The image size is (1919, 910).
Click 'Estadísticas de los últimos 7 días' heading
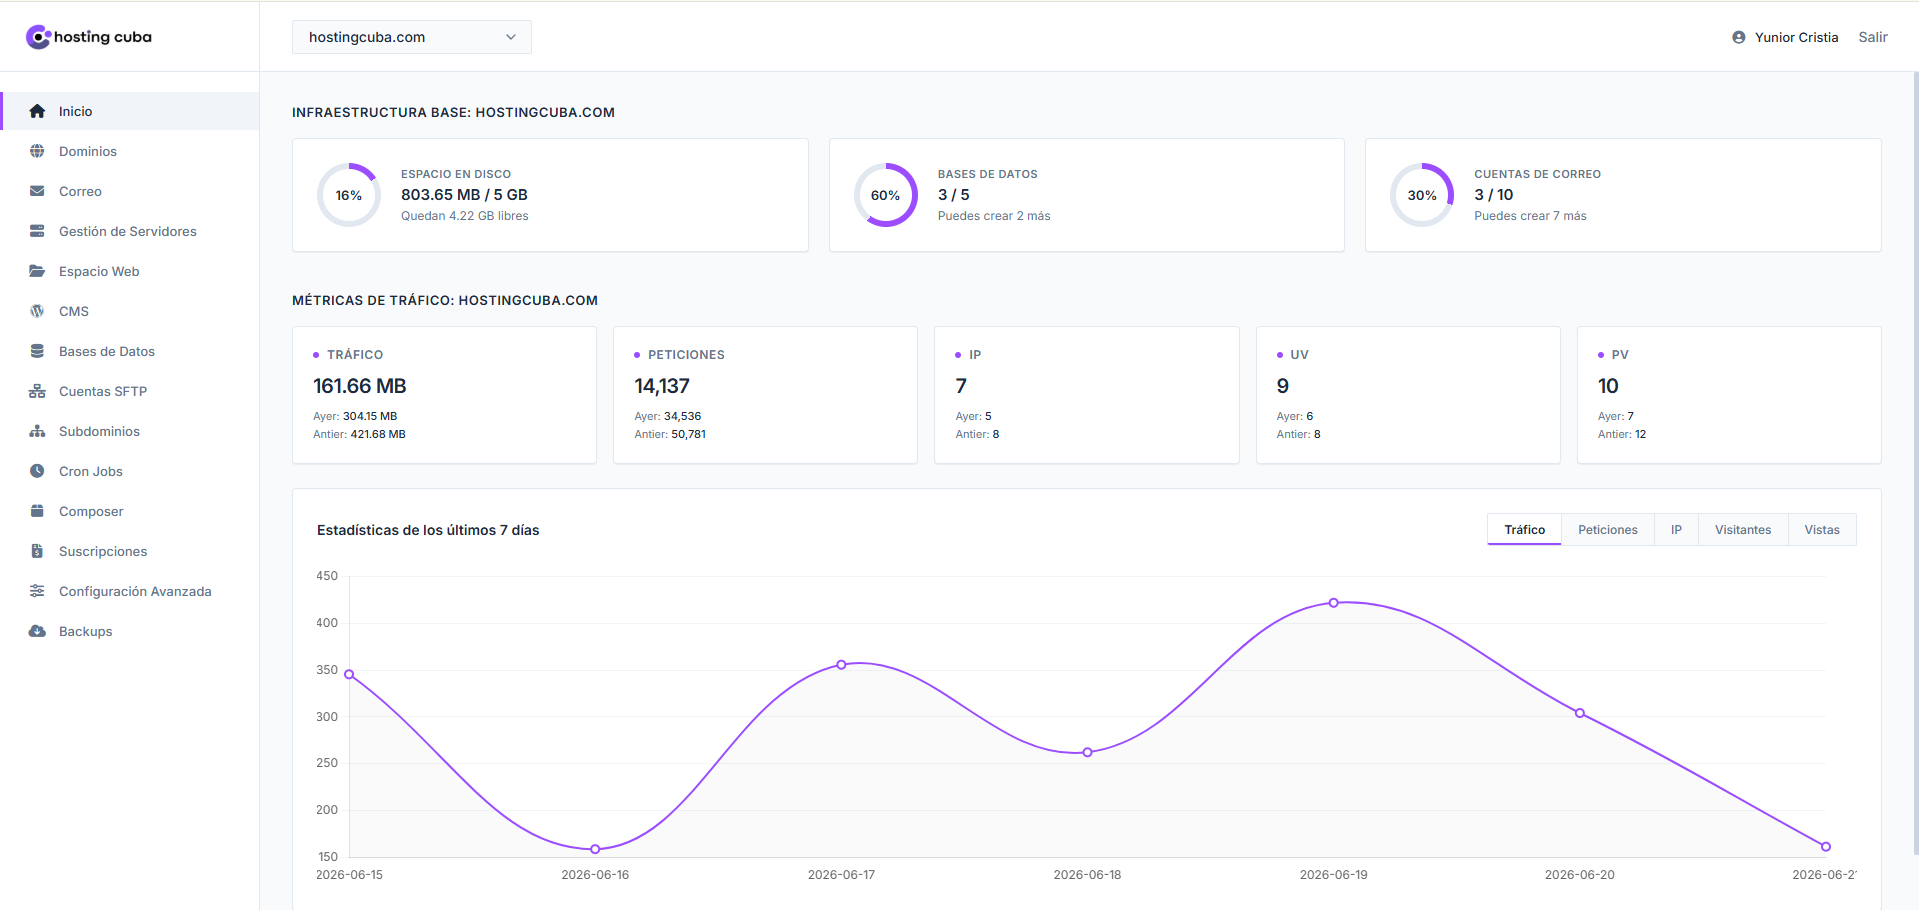428,530
